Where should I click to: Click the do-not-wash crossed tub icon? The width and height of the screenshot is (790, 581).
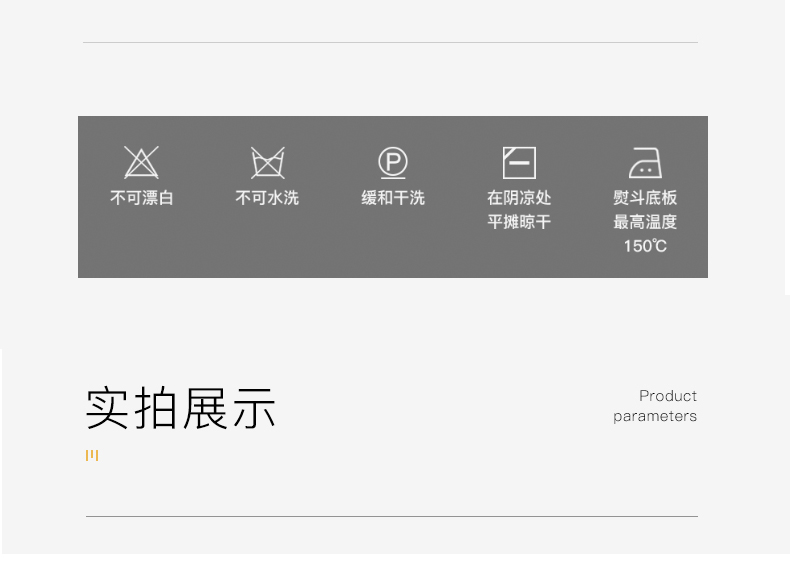click(x=268, y=162)
